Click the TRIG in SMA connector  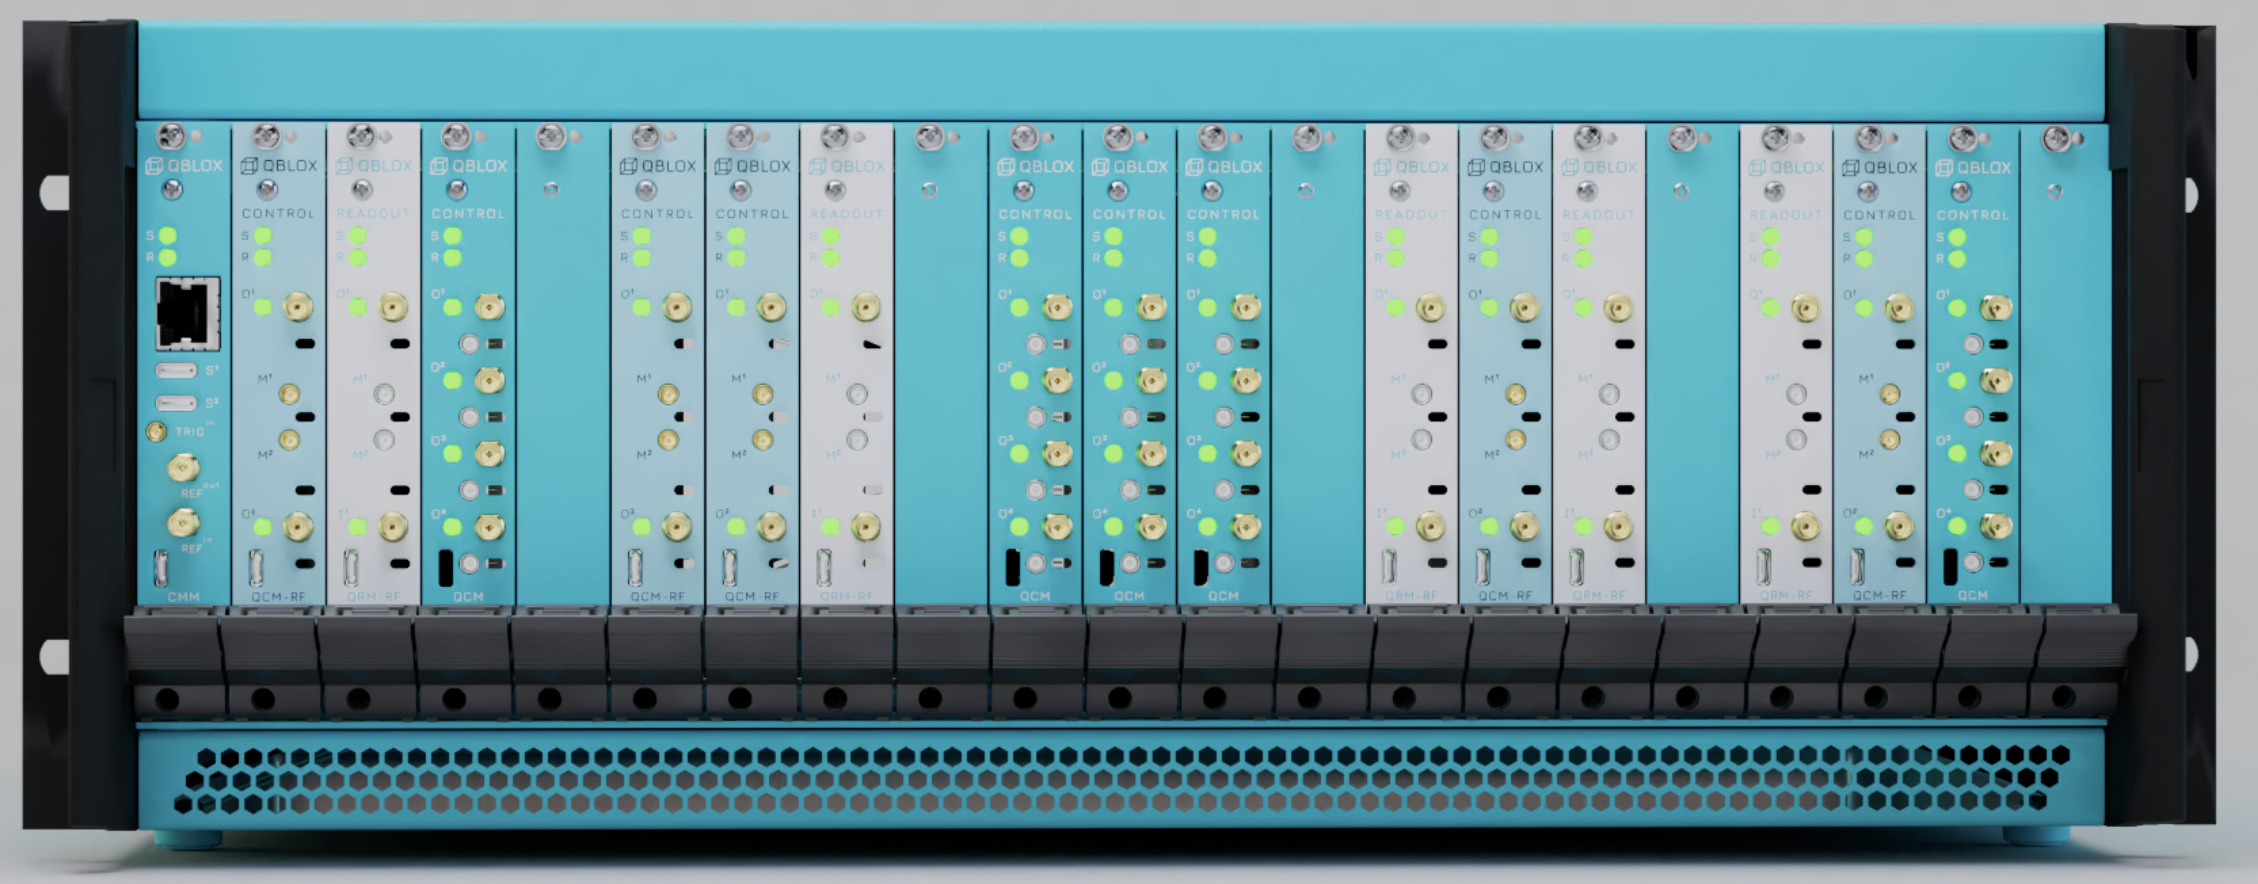[157, 432]
